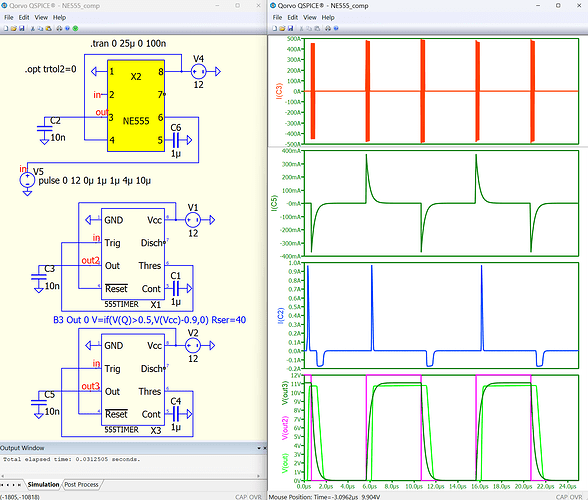This screenshot has height=500, width=588.
Task: Click New file icon in waveform window toolbar
Action: tap(274, 29)
